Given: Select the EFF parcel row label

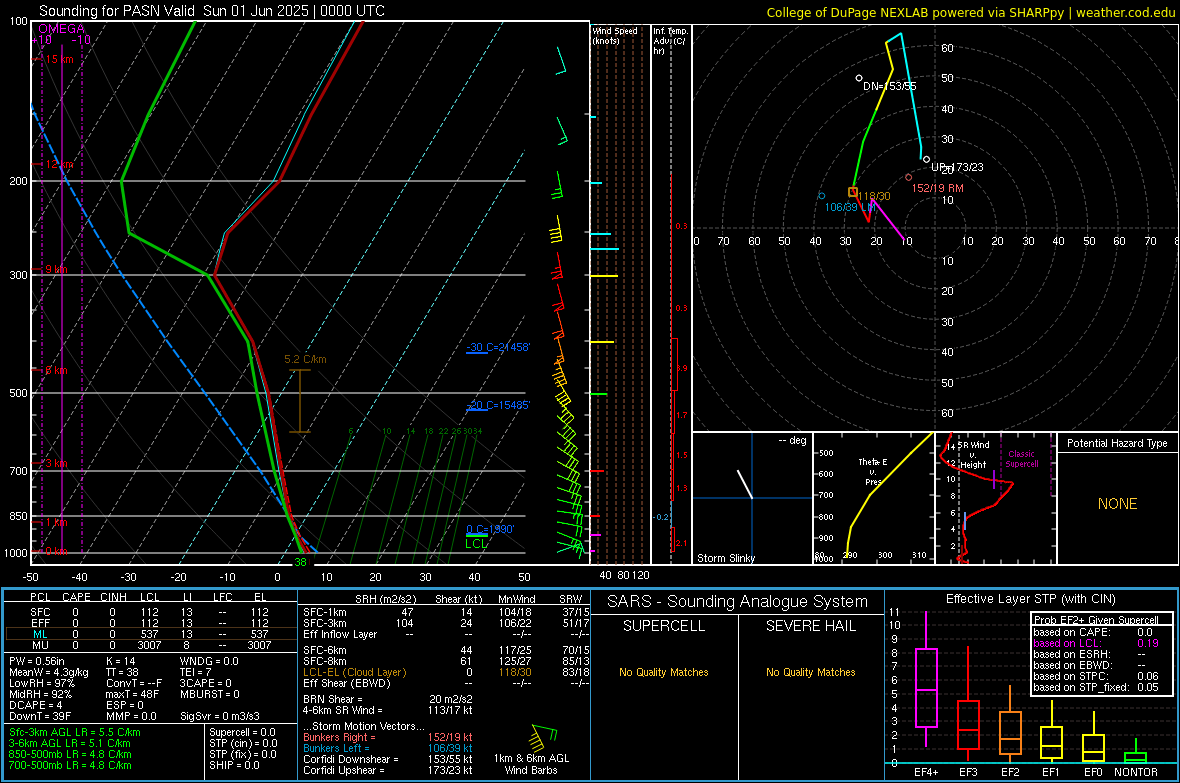Looking at the screenshot, I should pyautogui.click(x=40, y=623).
